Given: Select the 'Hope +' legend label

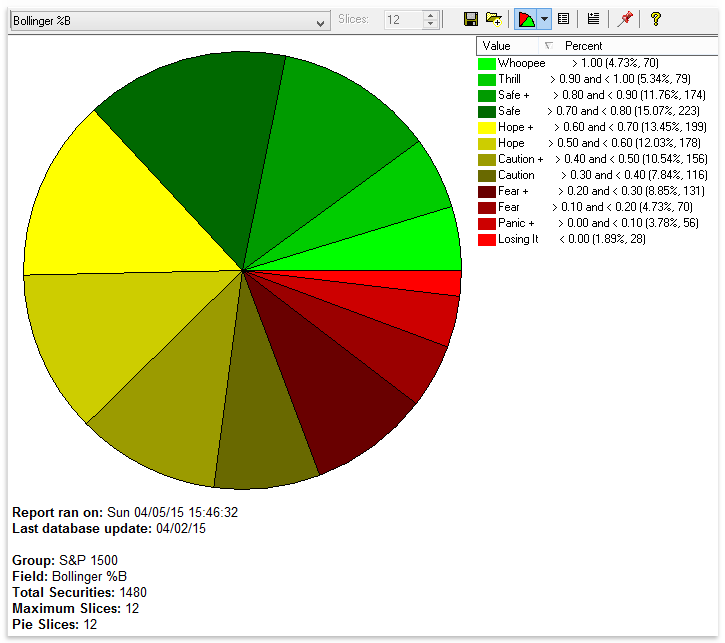Looking at the screenshot, I should [516, 127].
